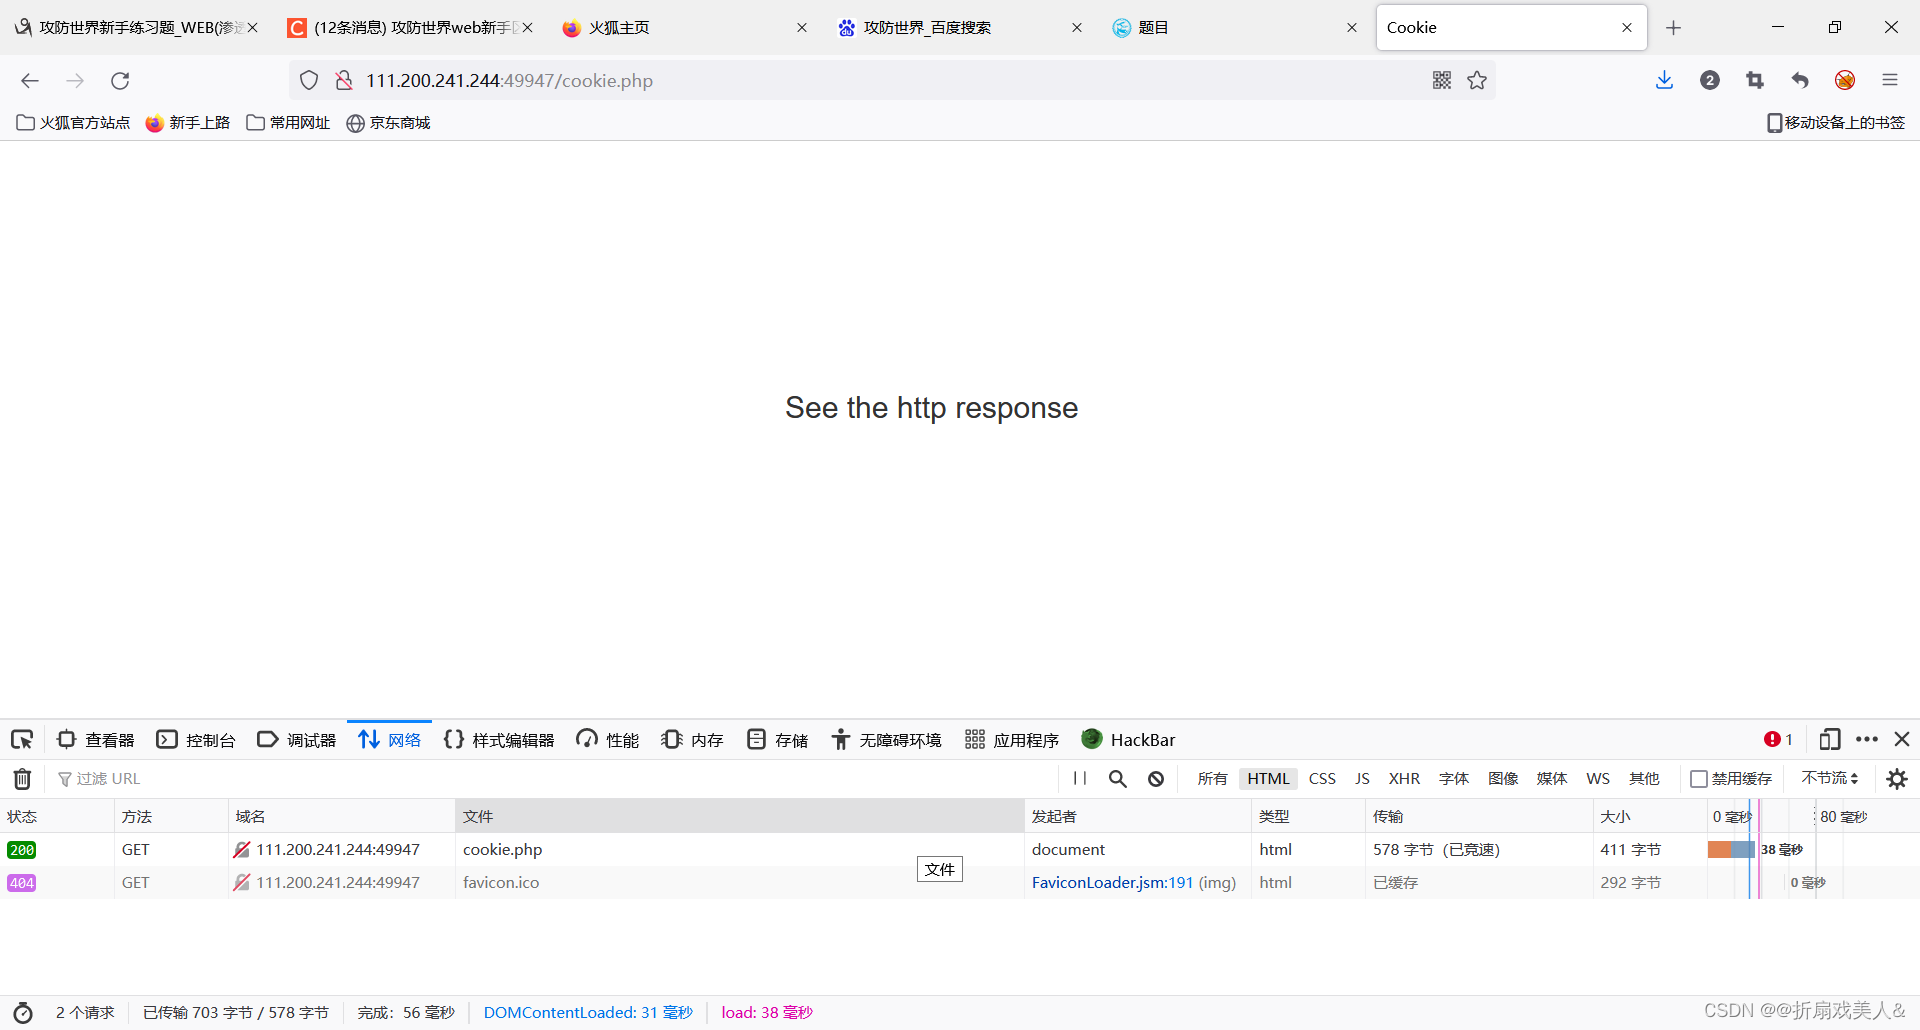The height and width of the screenshot is (1030, 1920).
Task: Click the insecure connection lock icon
Action: tap(344, 81)
